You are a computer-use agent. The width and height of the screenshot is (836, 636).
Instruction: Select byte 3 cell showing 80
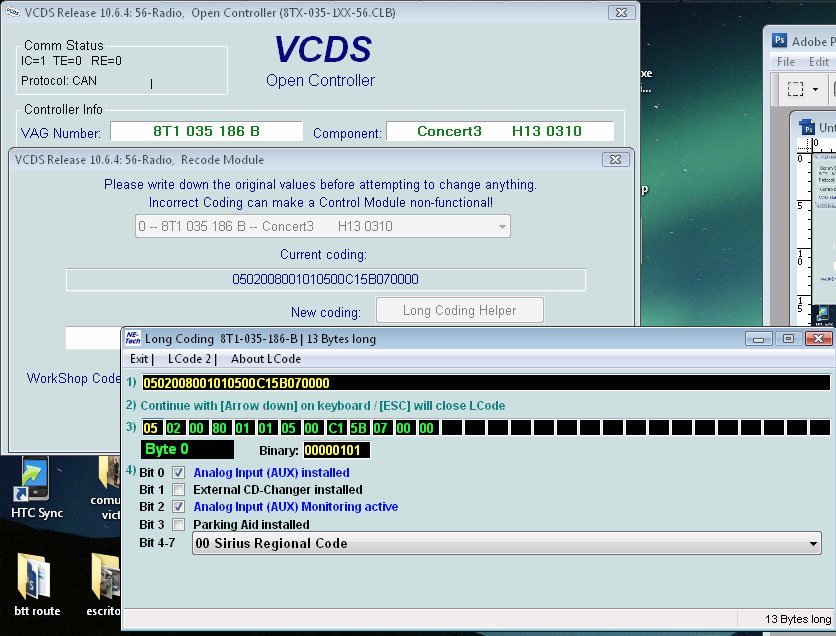(219, 428)
